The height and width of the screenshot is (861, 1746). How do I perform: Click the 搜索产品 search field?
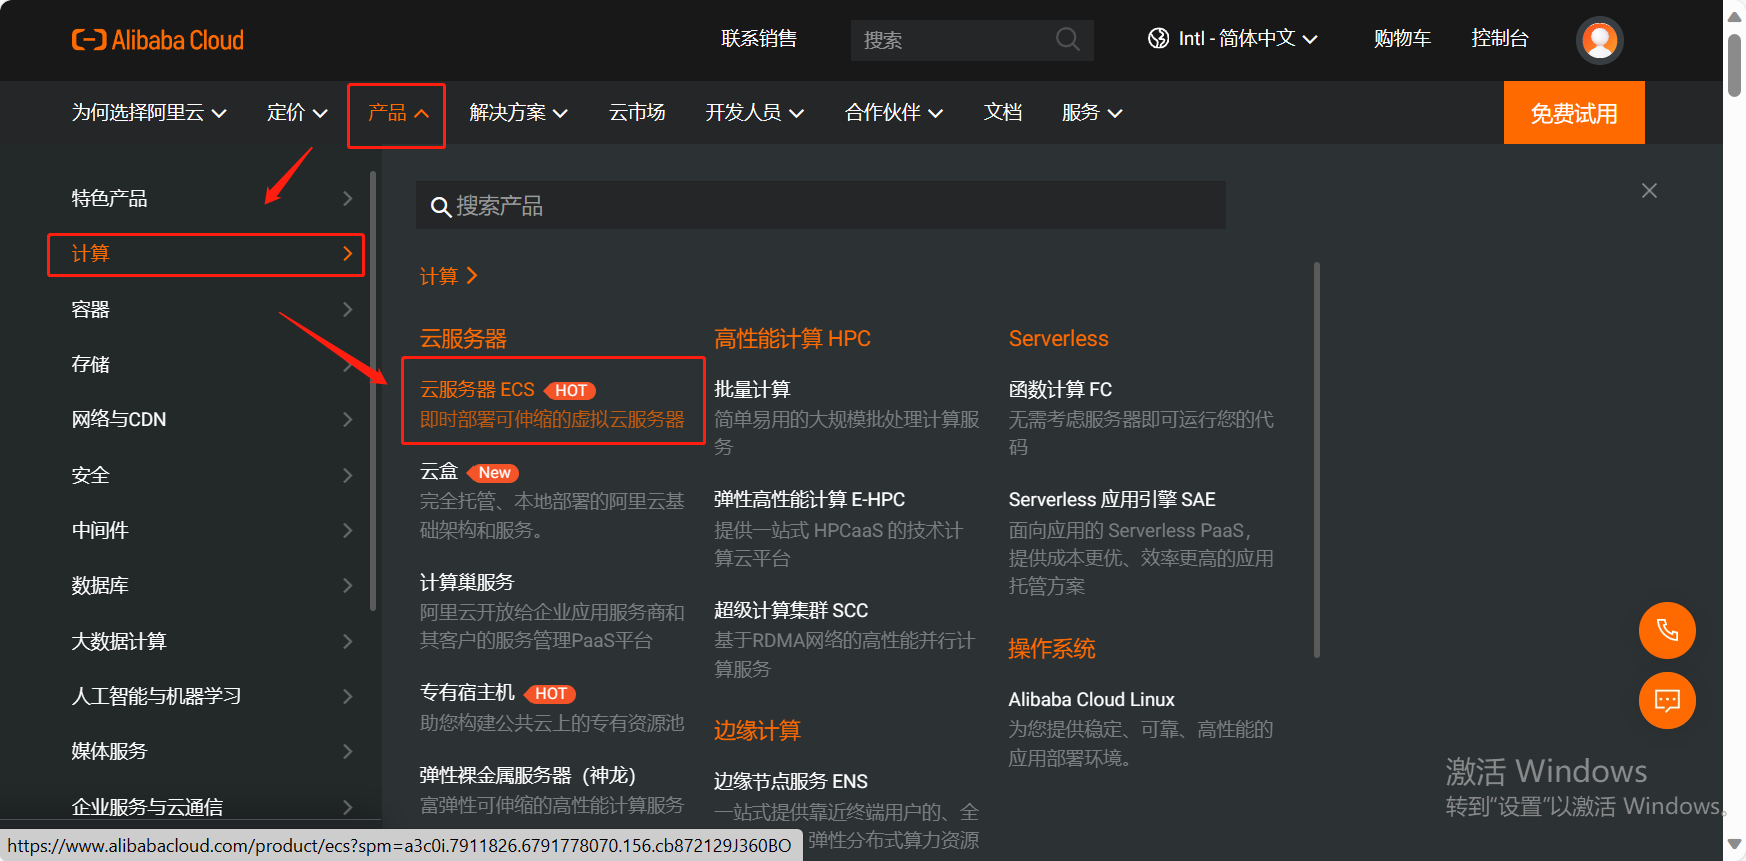[x=821, y=206]
